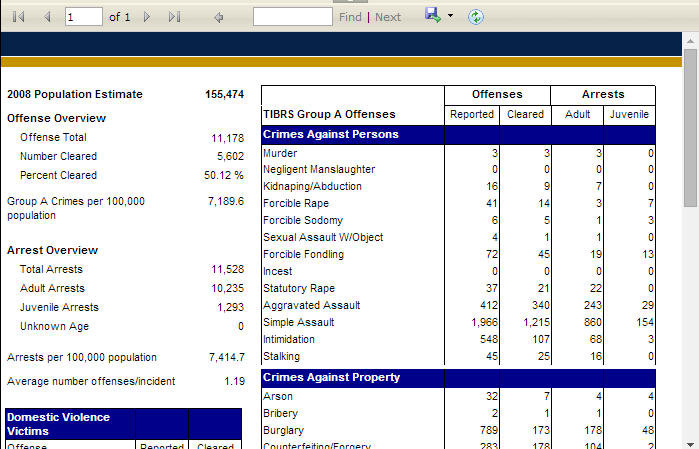Jump to the last report page
Screen dimensions: 699x449
(x=174, y=17)
